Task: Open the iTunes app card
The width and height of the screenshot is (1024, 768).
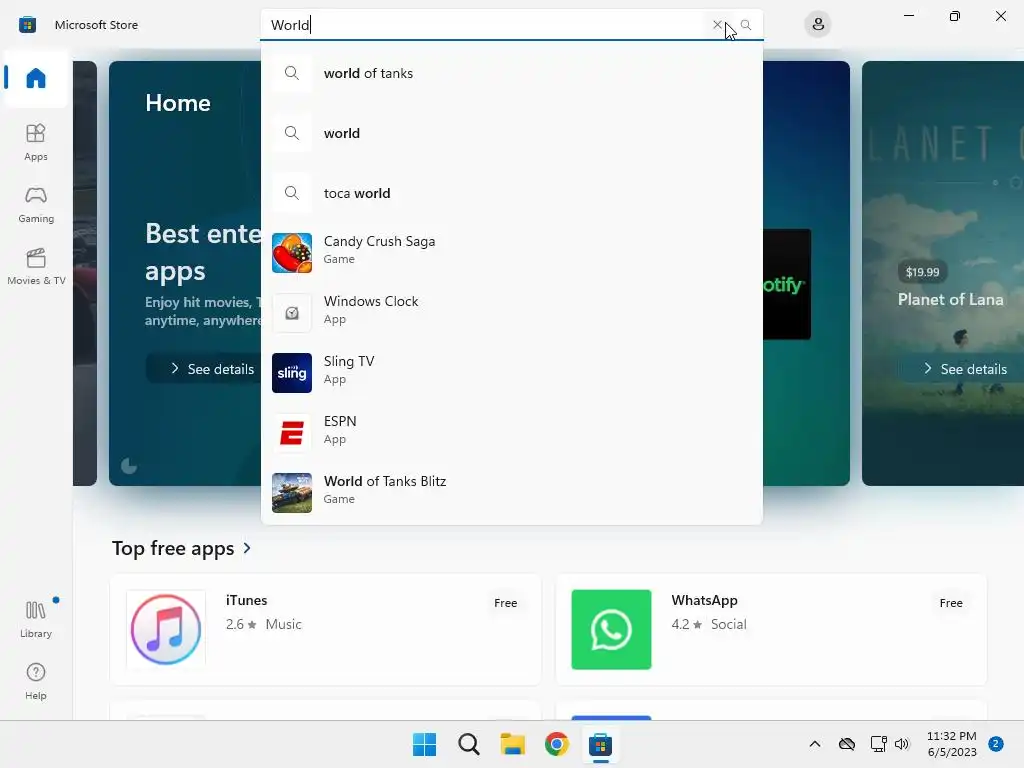Action: [x=326, y=630]
